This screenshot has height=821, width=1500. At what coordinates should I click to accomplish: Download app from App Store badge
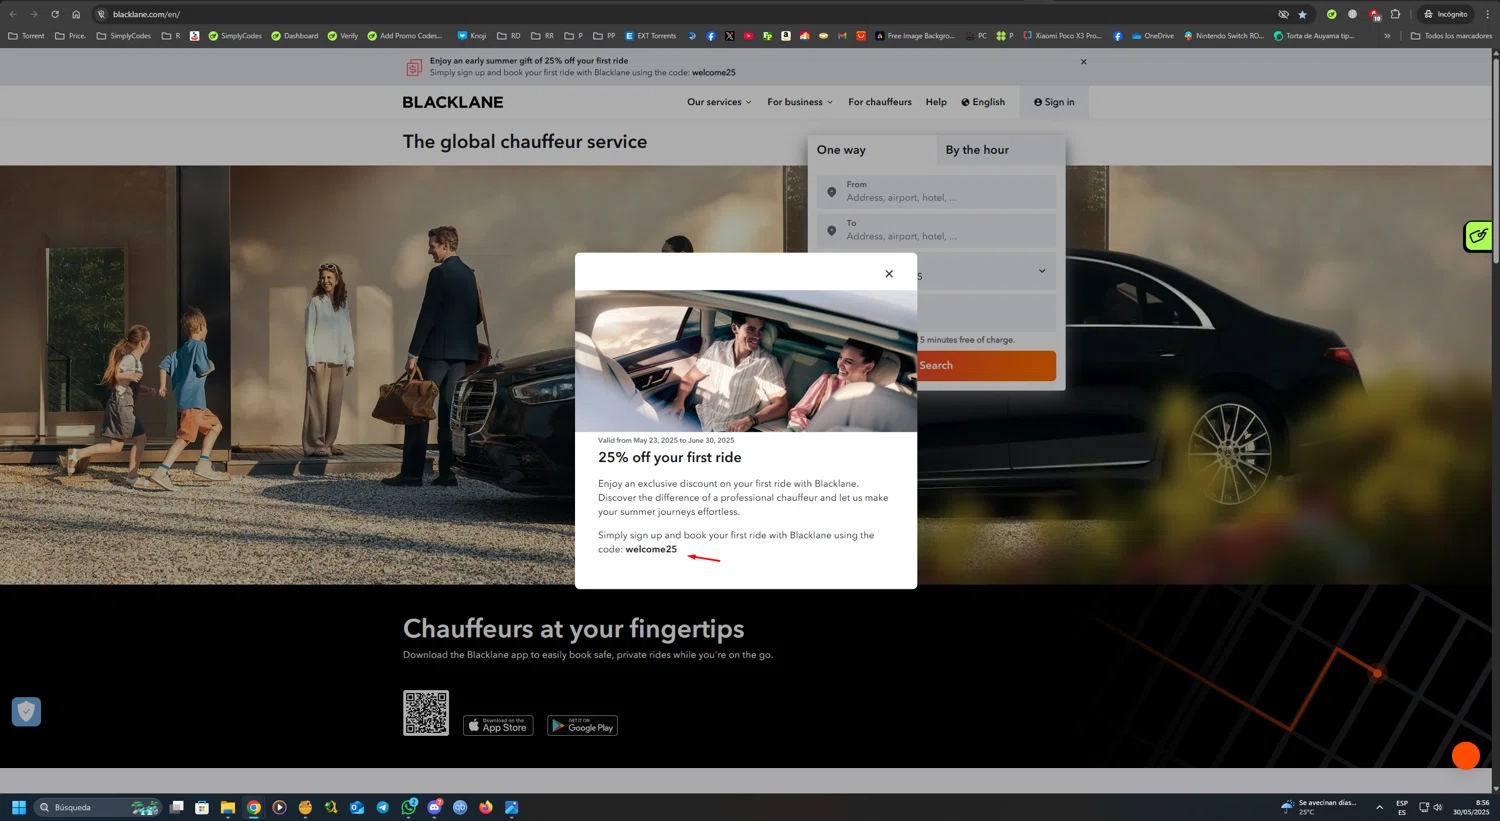click(x=498, y=726)
